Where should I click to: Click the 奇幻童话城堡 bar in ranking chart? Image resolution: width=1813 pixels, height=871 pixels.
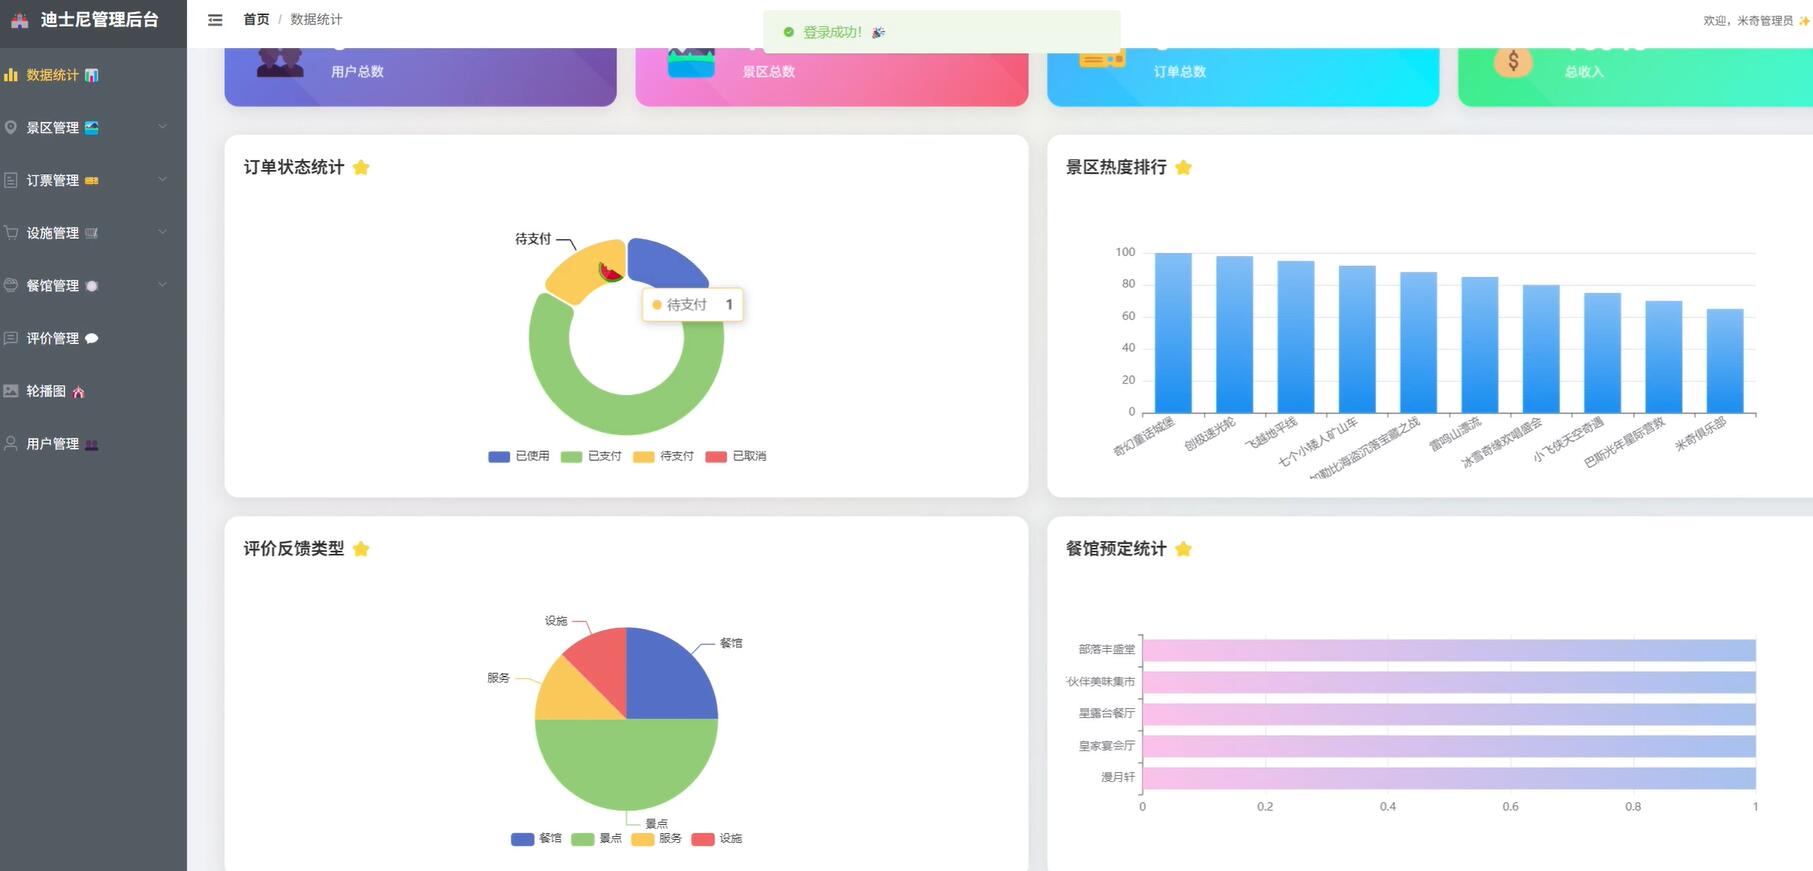click(1173, 333)
